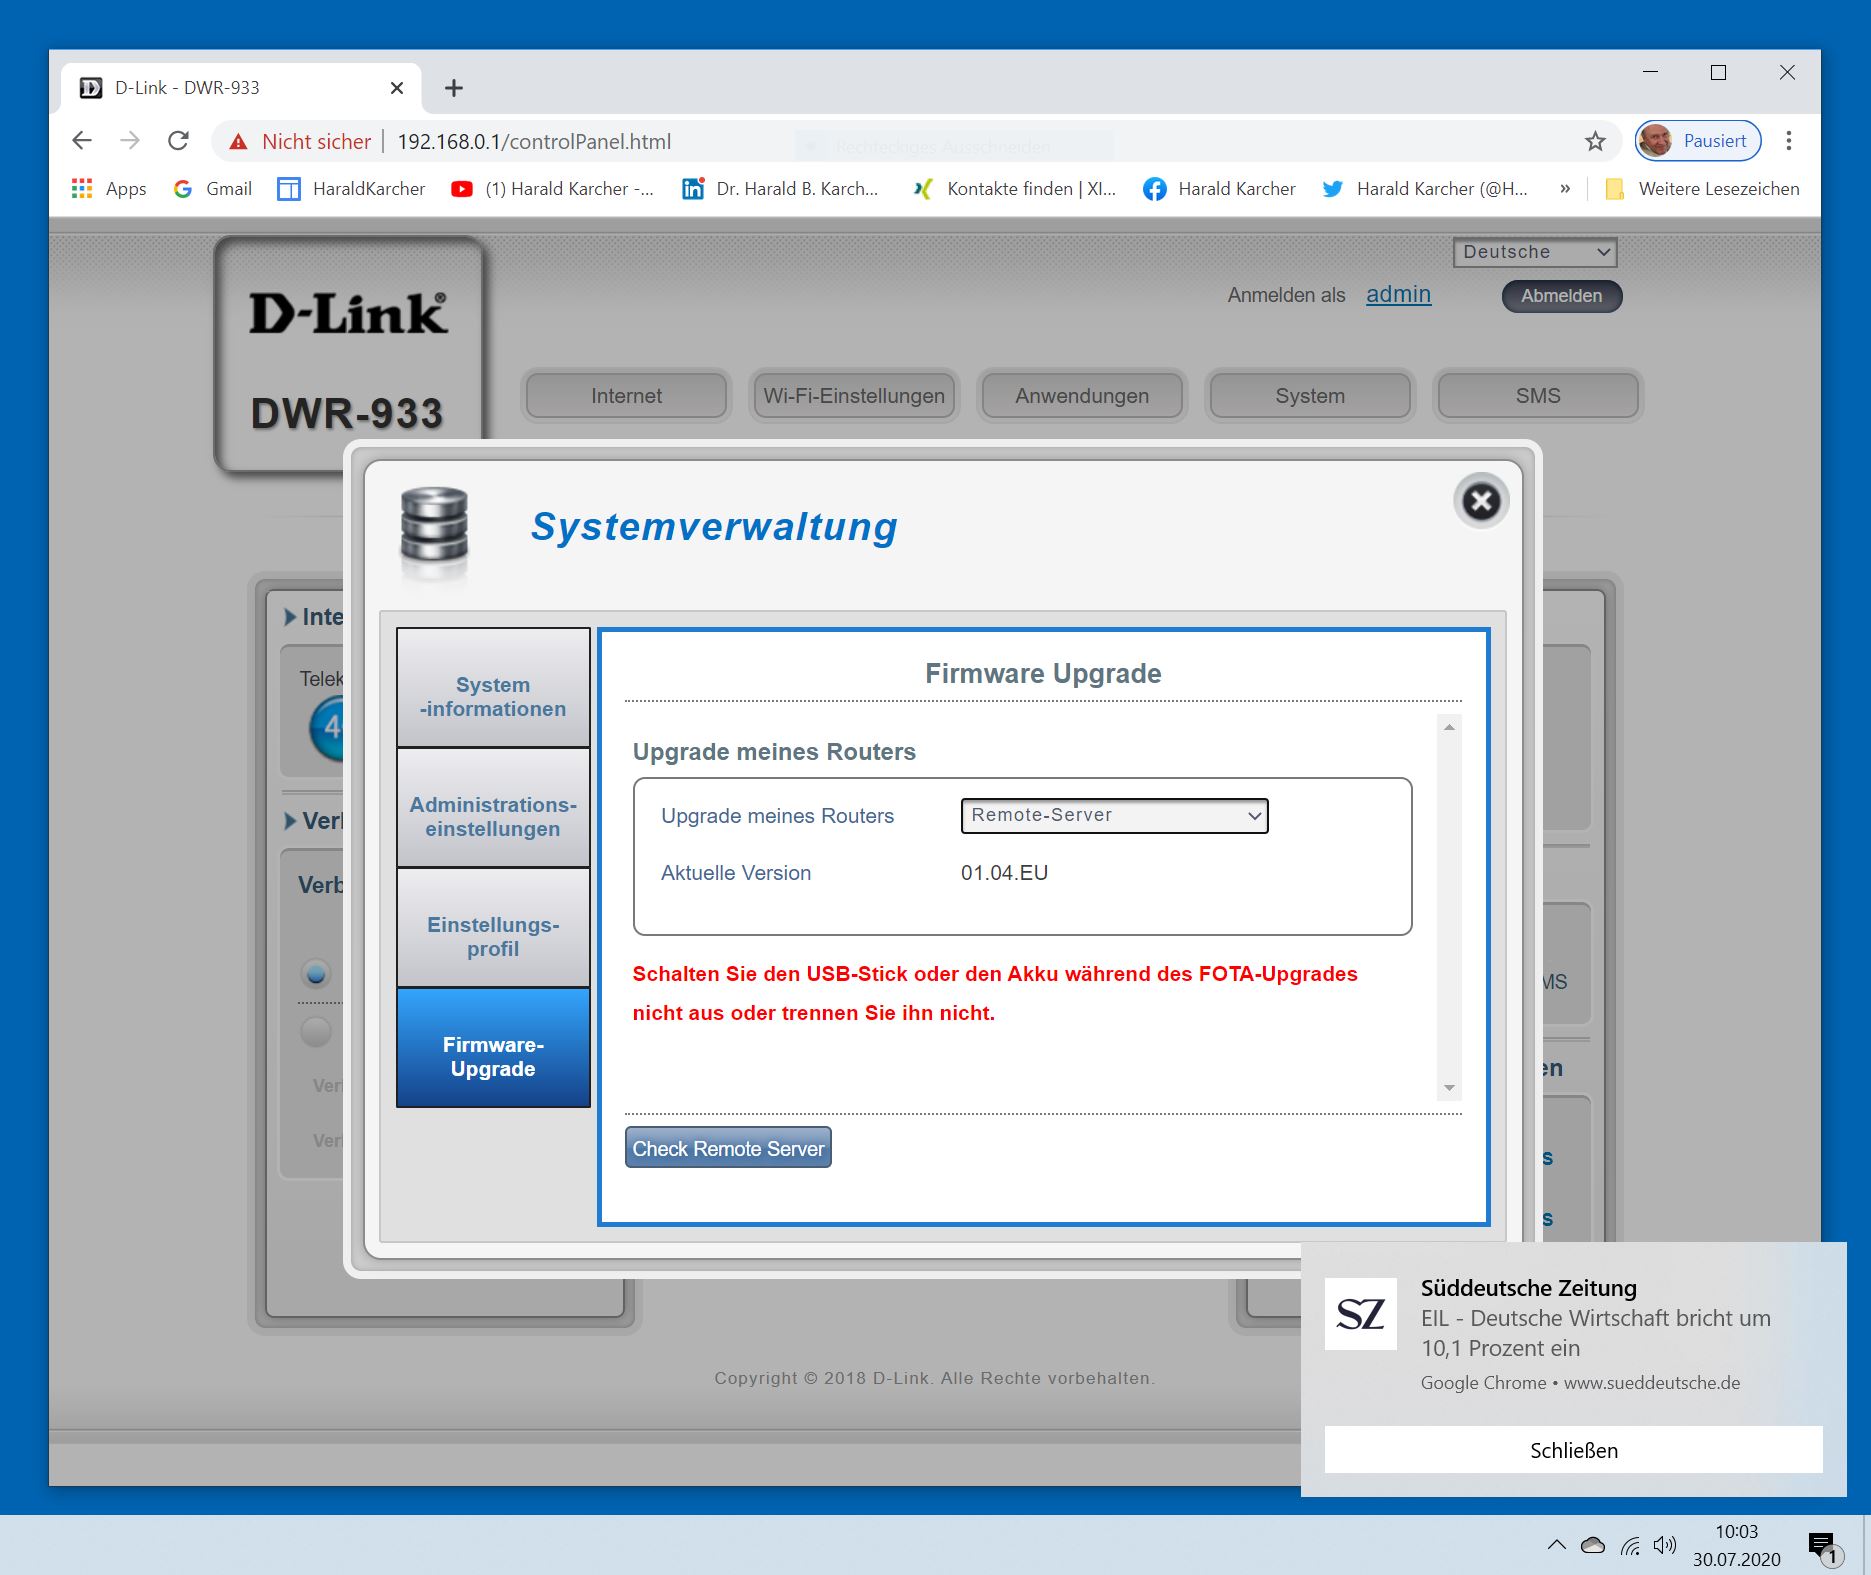The width and height of the screenshot is (1871, 1575).
Task: Open the HaraldKarcher calendar bookmark
Action: 351,189
